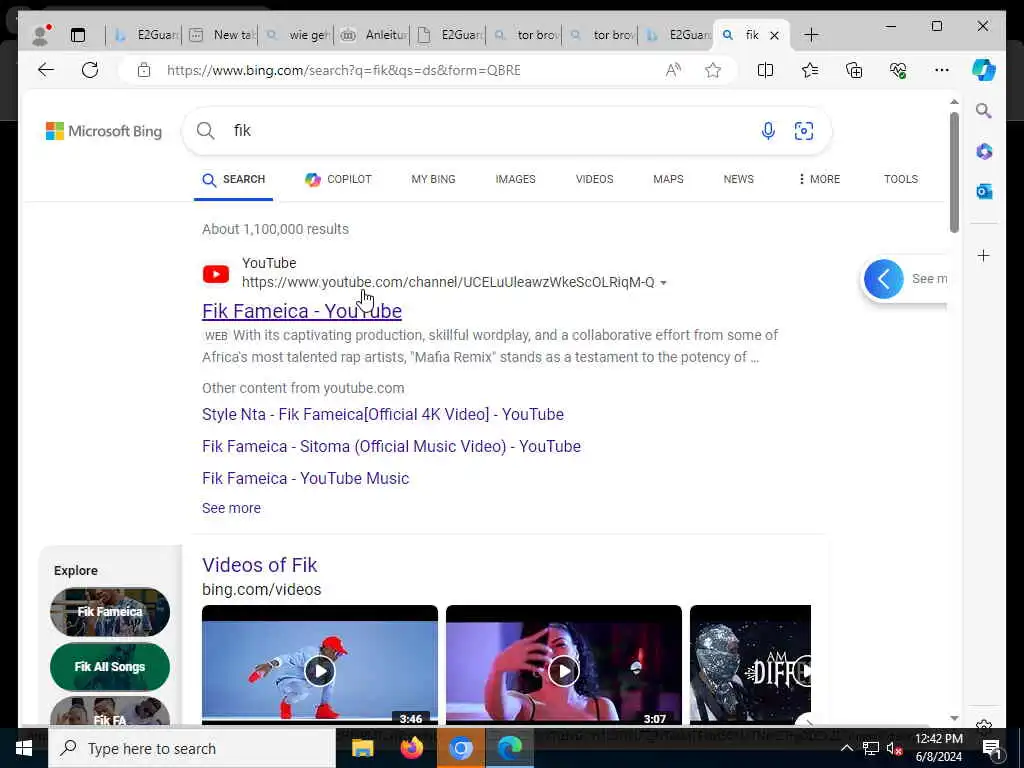Select the SEARCH tab
Image resolution: width=1024 pixels, height=768 pixels.
(x=233, y=179)
